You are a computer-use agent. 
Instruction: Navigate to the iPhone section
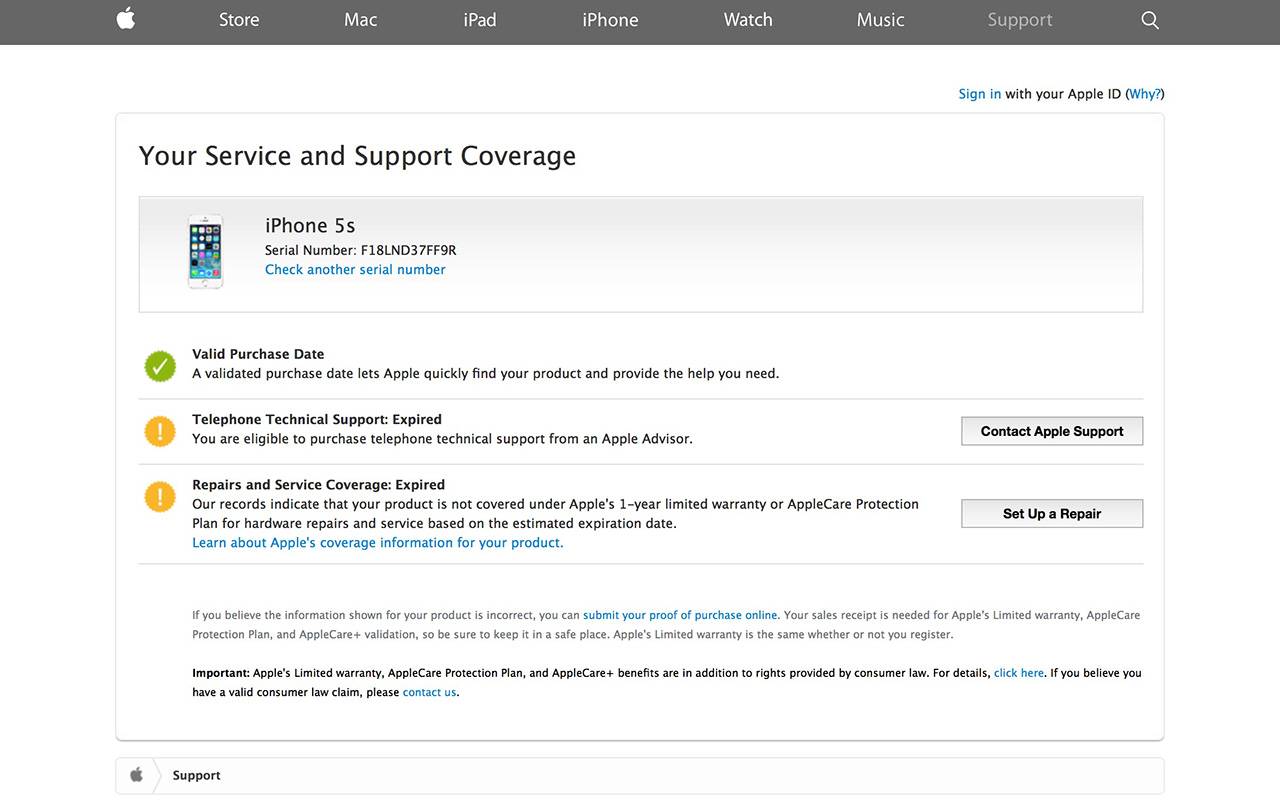coord(610,20)
